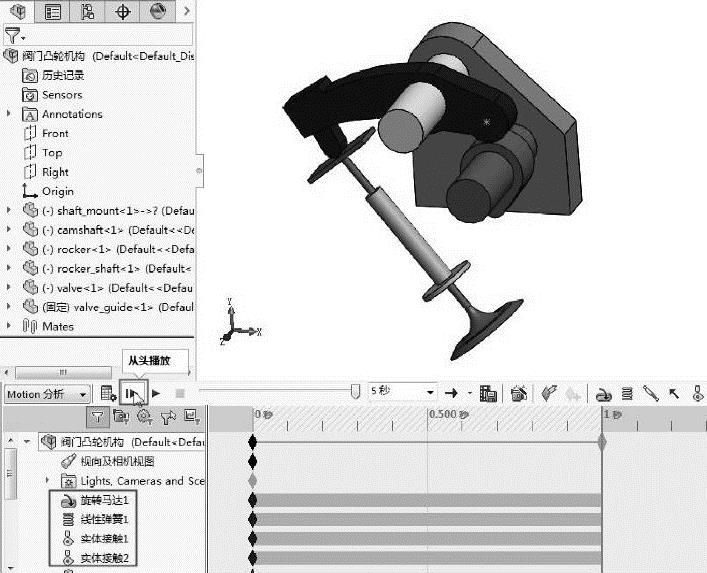Select 线性弹簧1 in the motion tree

104,519
